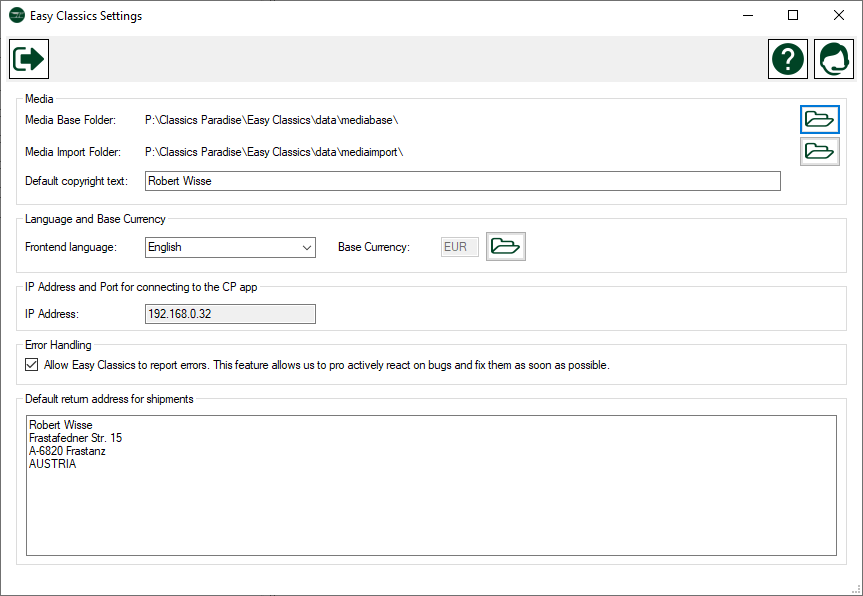The image size is (863, 596).
Task: Open the support headset icon
Action: coord(833,59)
